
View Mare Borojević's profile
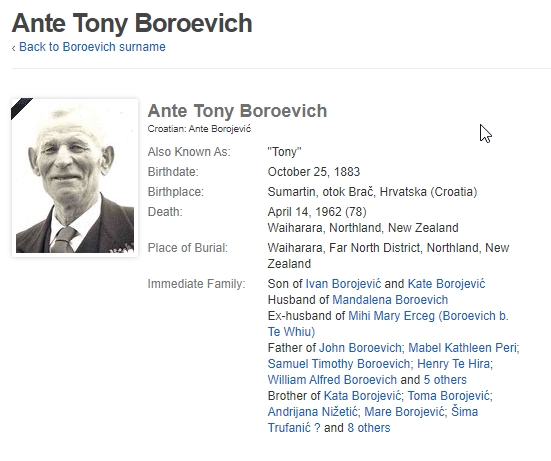pos(404,411)
